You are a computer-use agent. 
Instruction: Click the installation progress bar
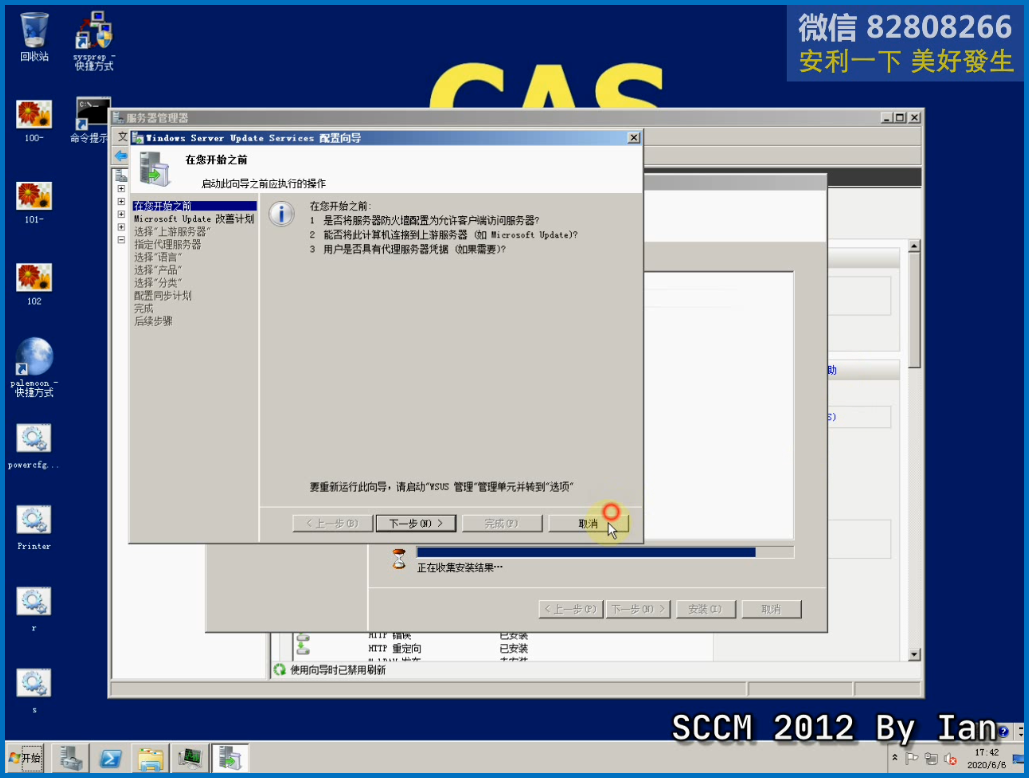pyautogui.click(x=605, y=552)
